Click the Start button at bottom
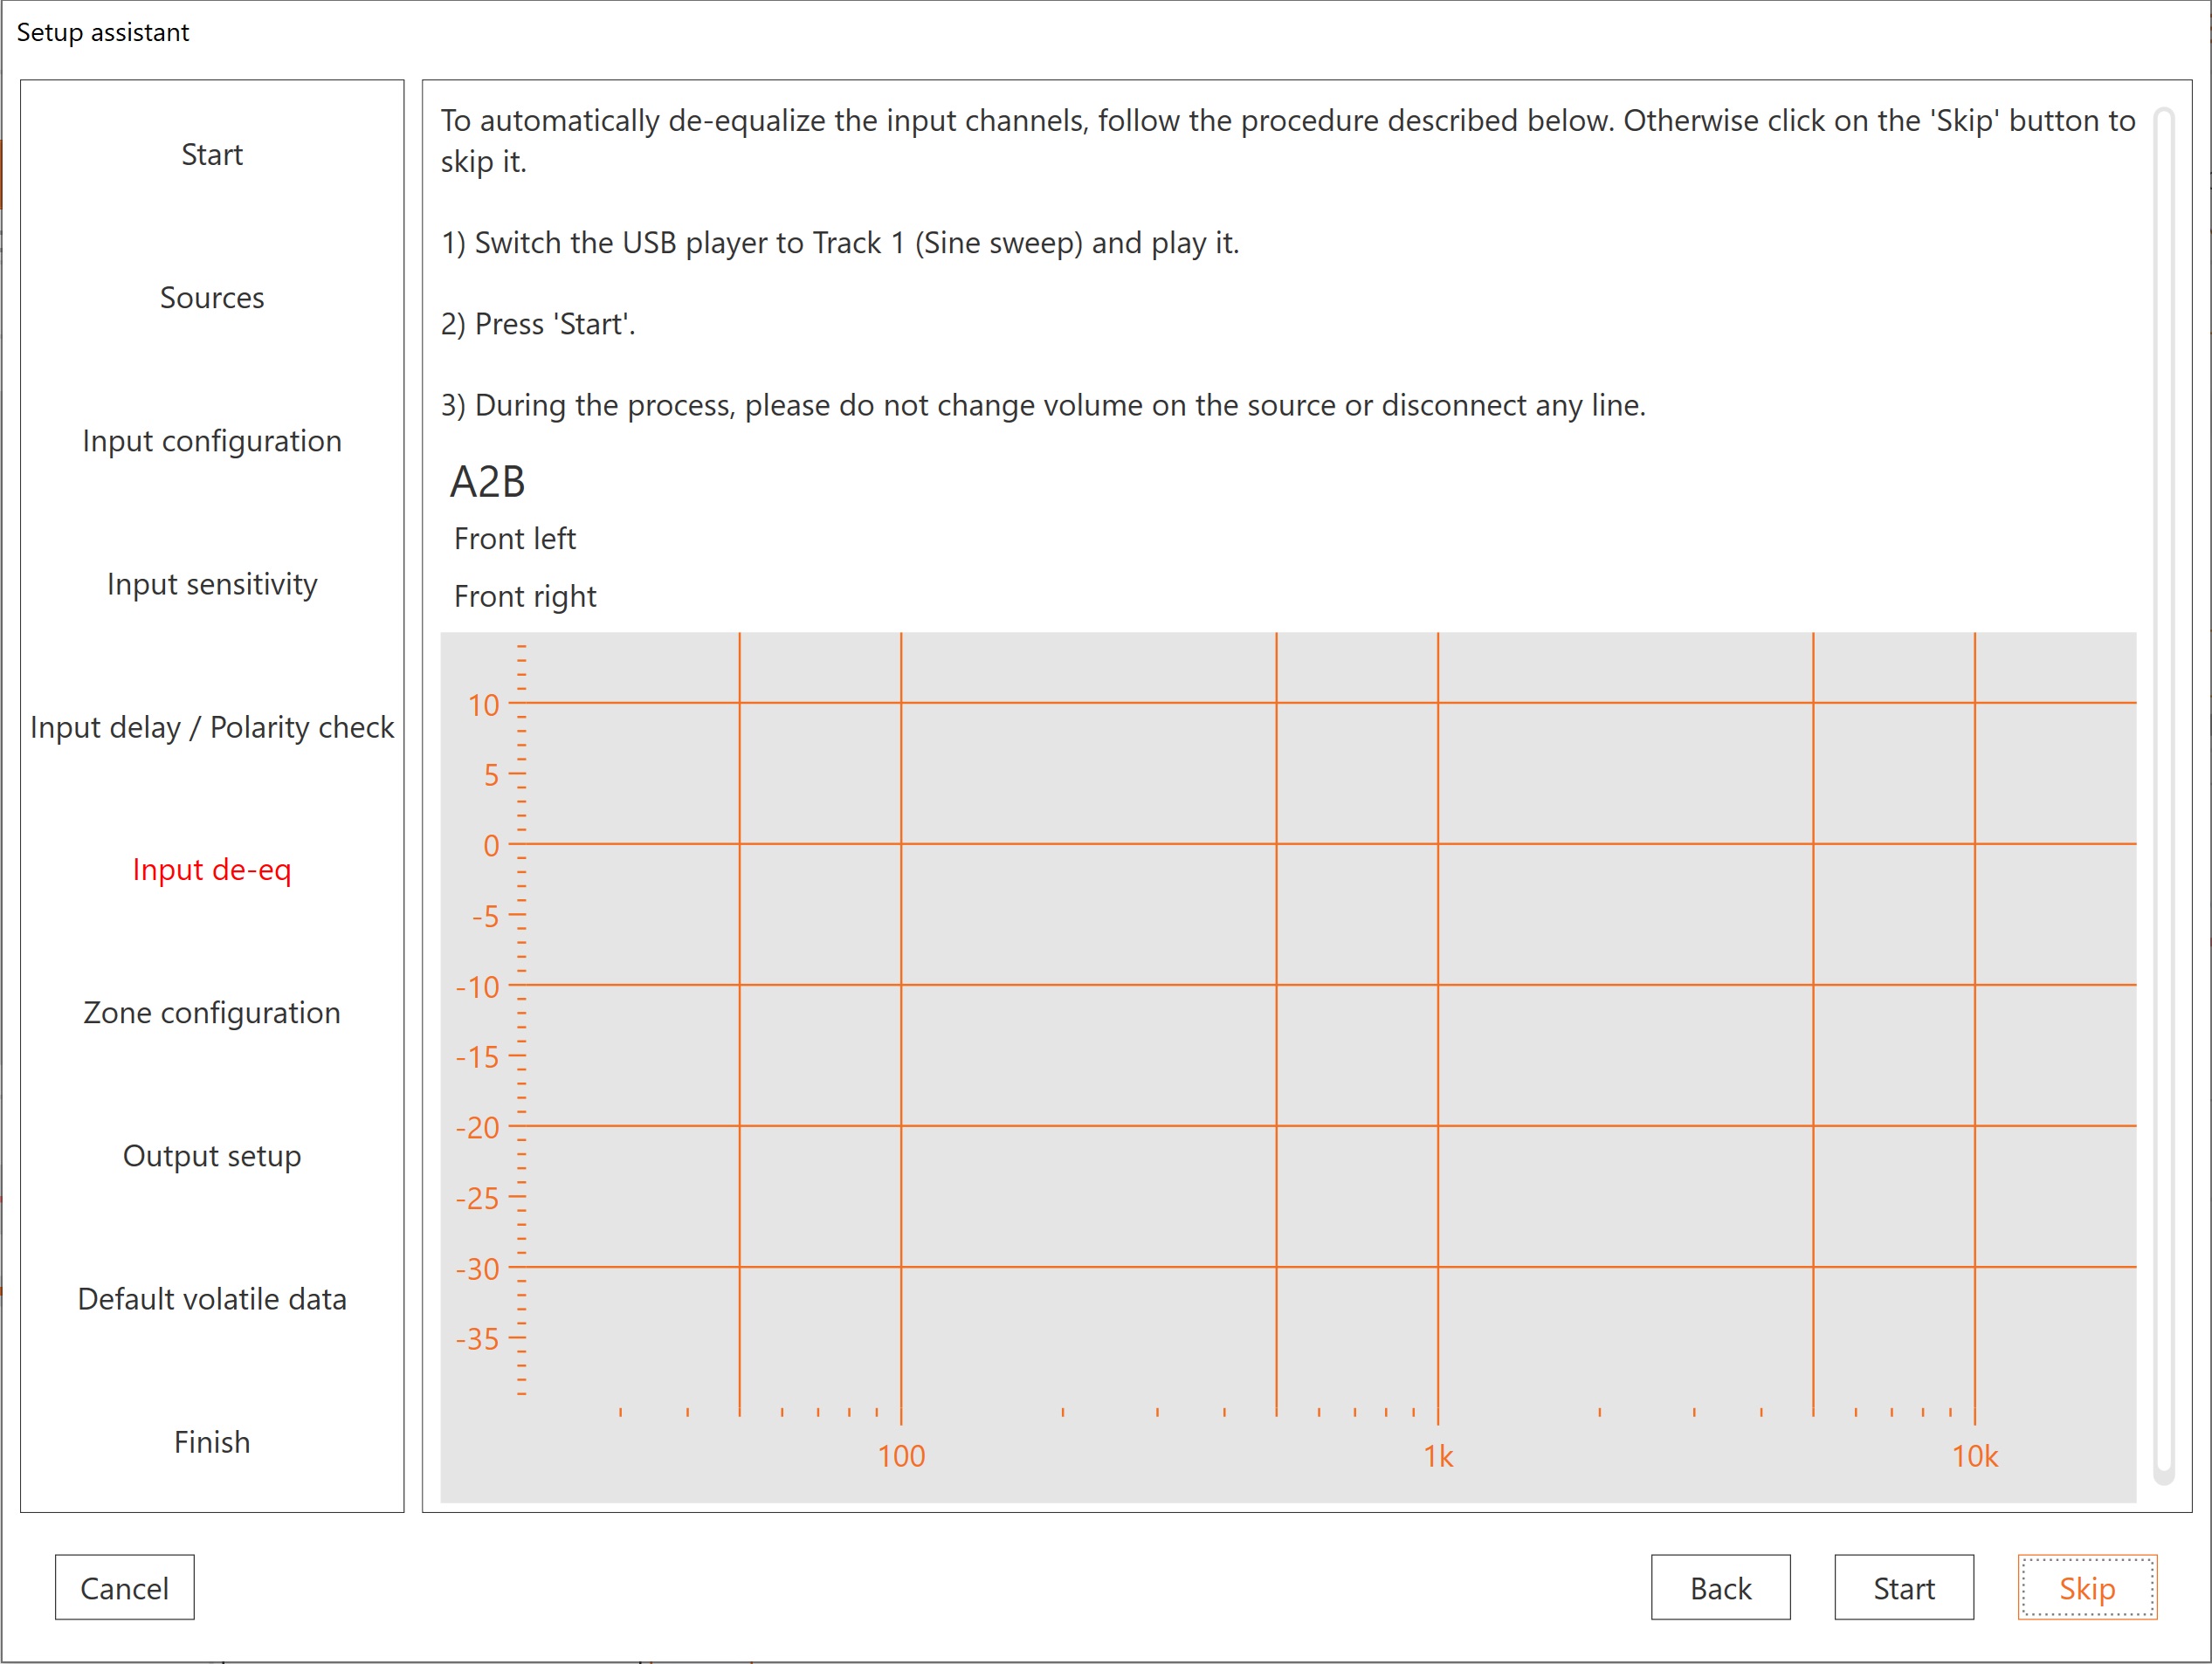Viewport: 2212px width, 1664px height. tap(1902, 1587)
